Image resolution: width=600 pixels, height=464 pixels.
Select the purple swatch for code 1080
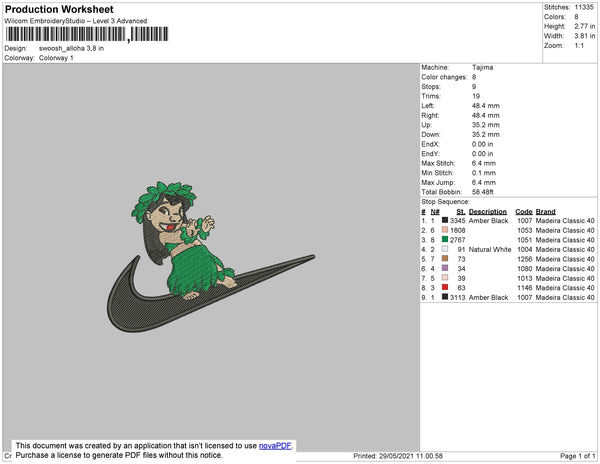445,268
